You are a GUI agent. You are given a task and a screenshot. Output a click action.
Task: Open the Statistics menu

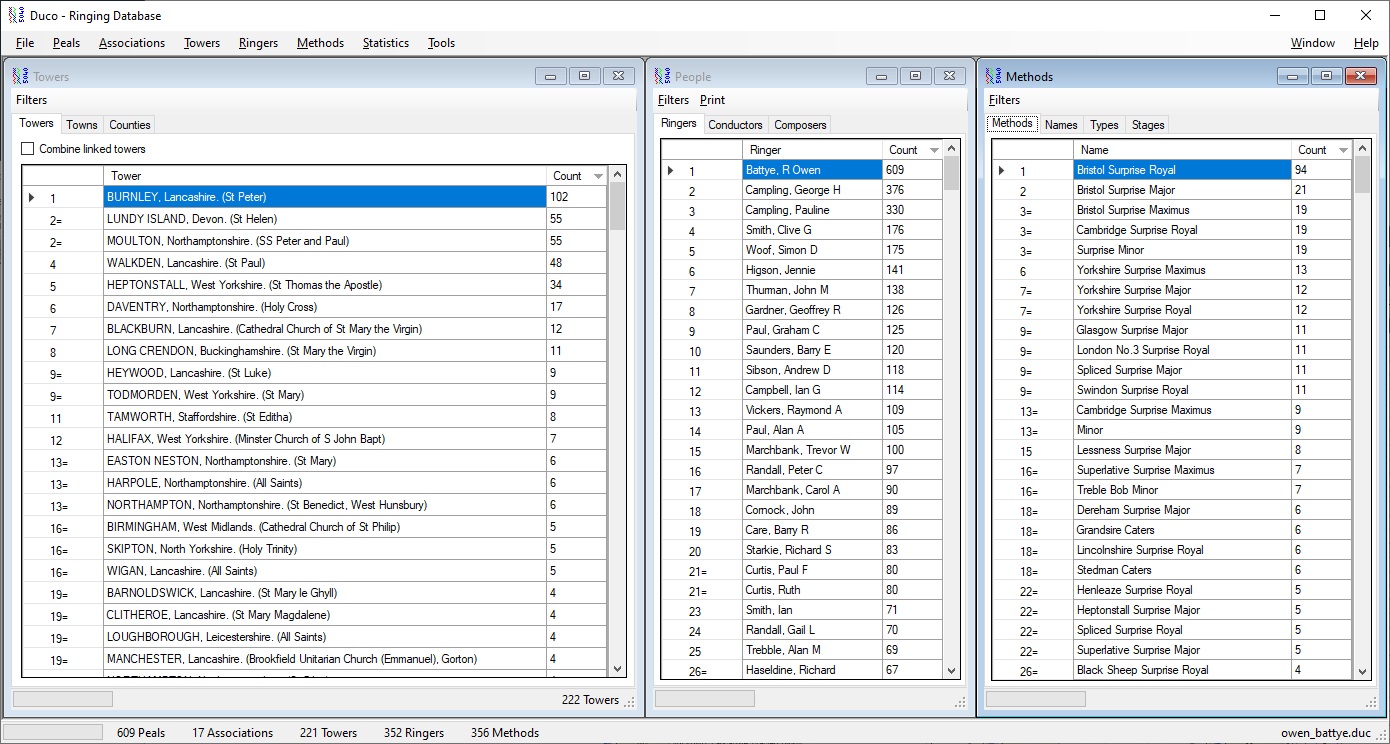(x=385, y=43)
